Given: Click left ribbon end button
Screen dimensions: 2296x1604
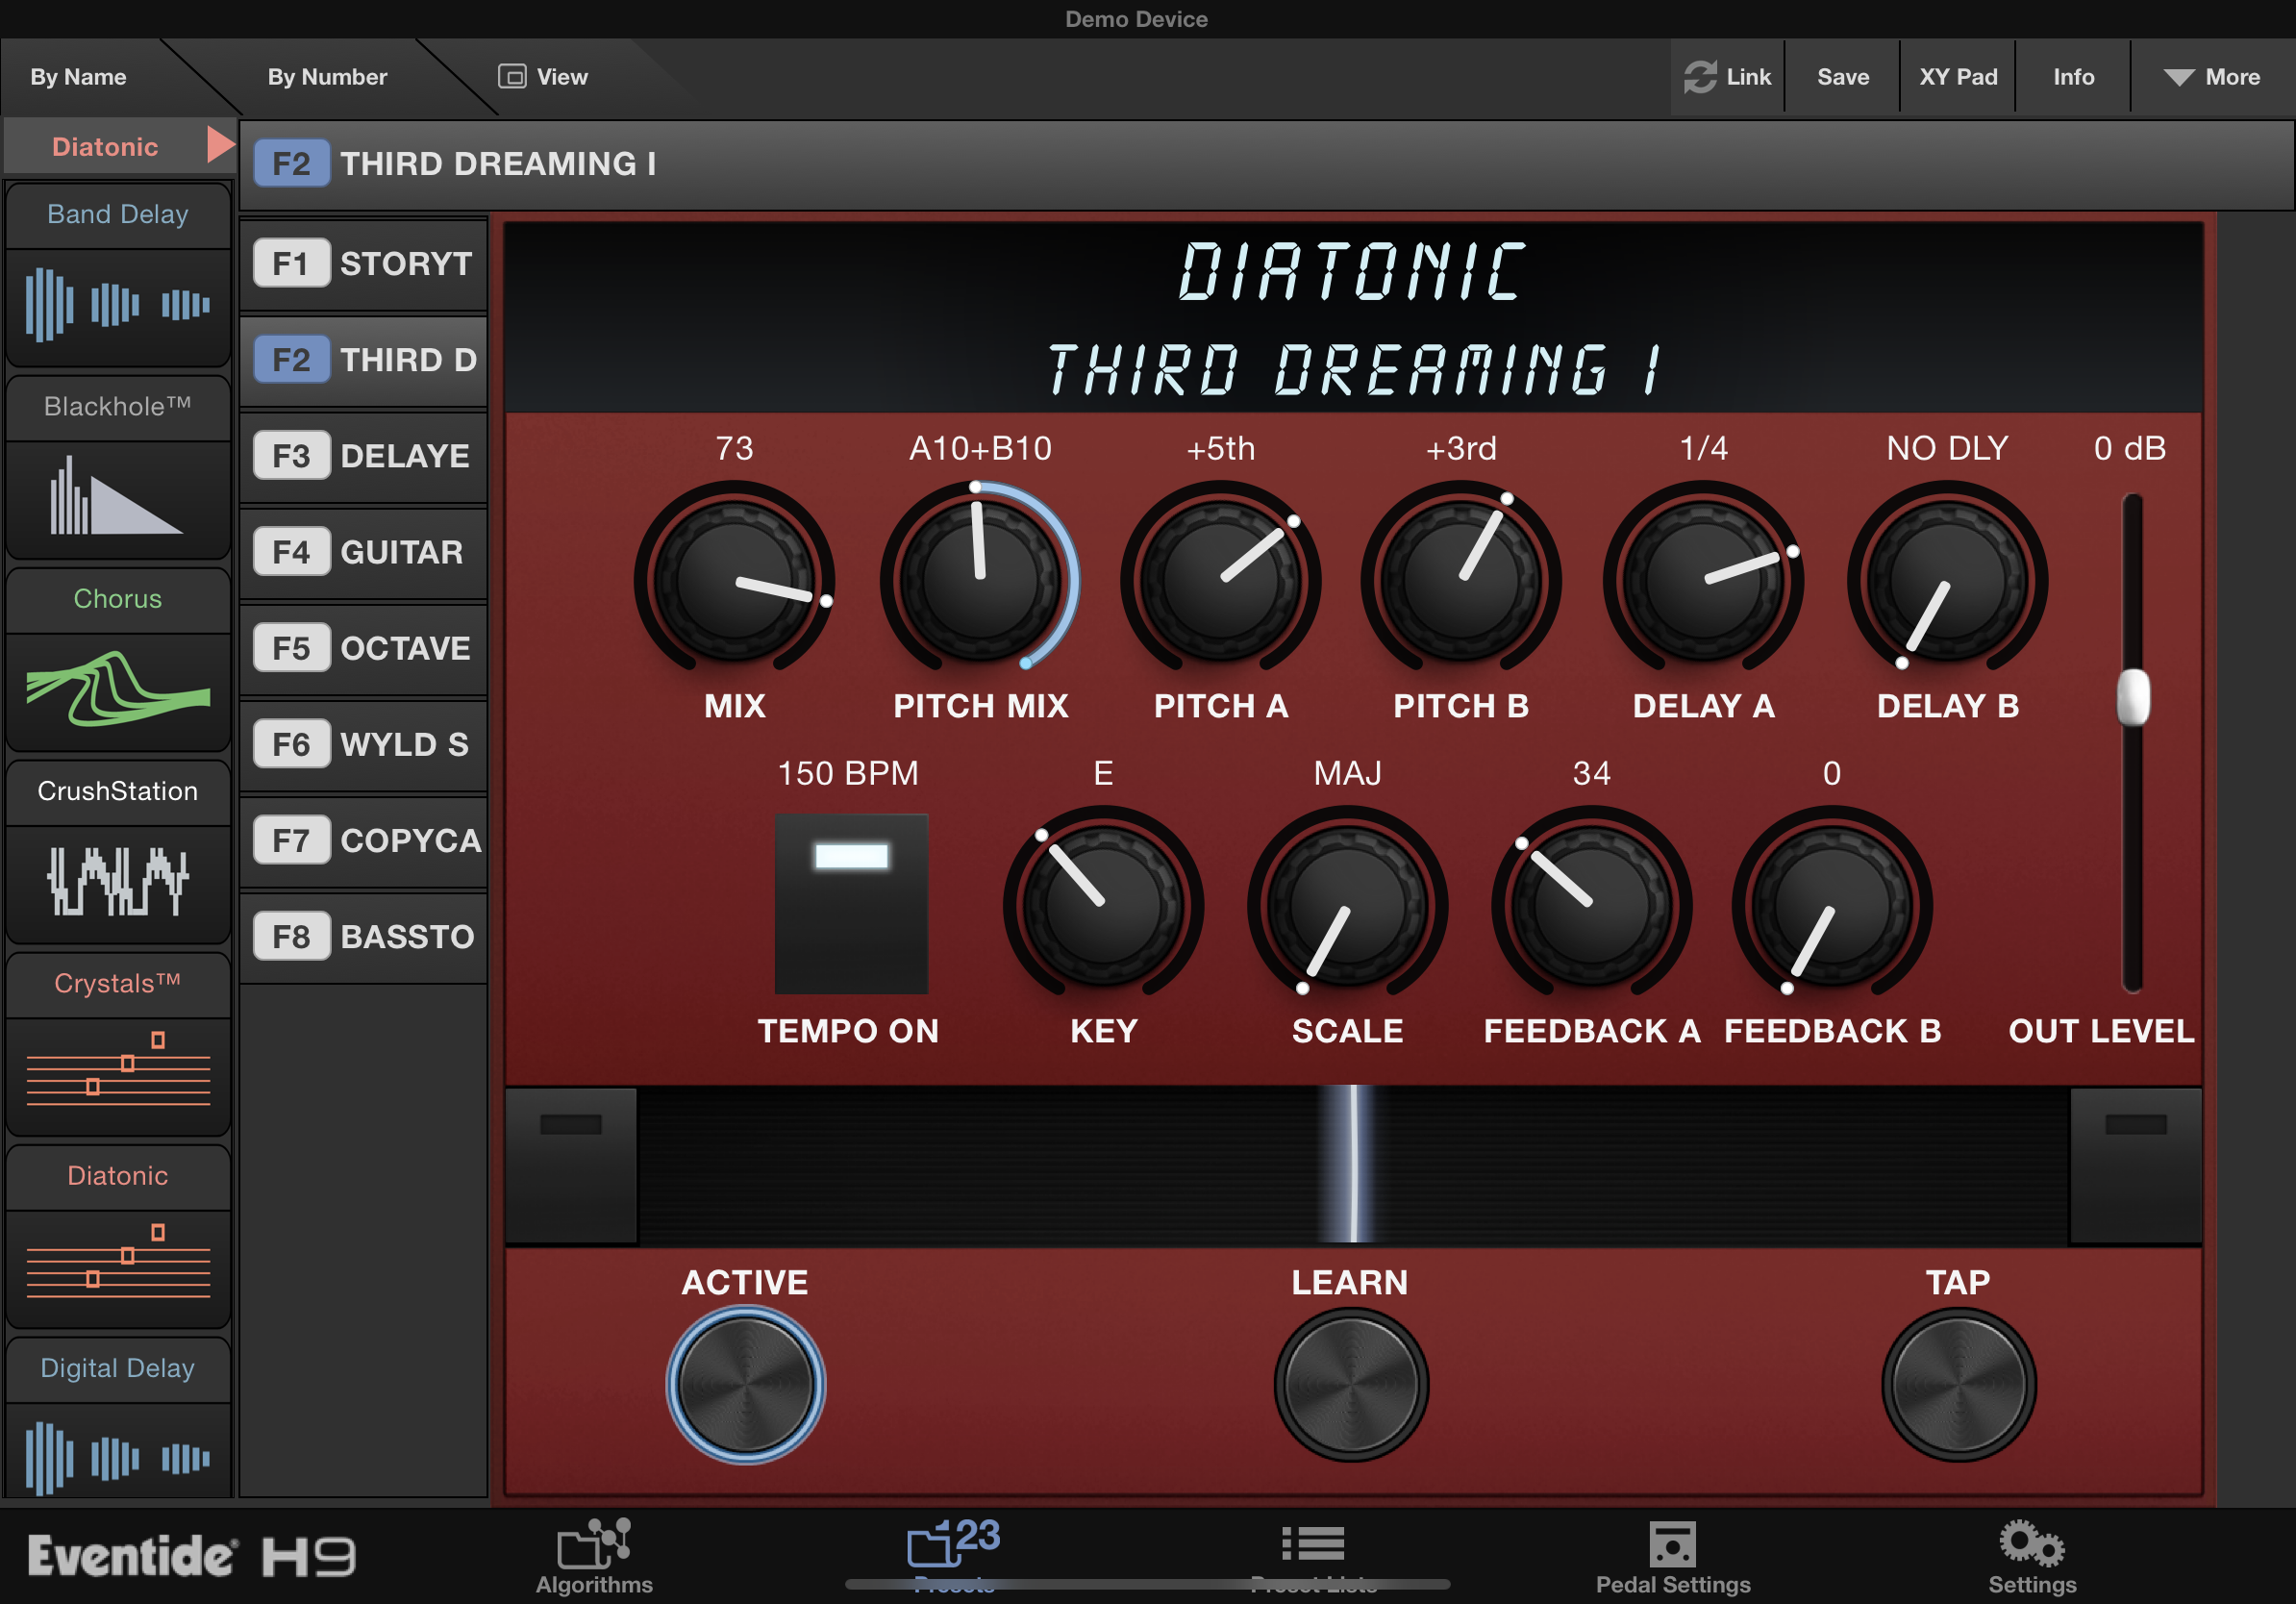Looking at the screenshot, I should click(x=571, y=1165).
